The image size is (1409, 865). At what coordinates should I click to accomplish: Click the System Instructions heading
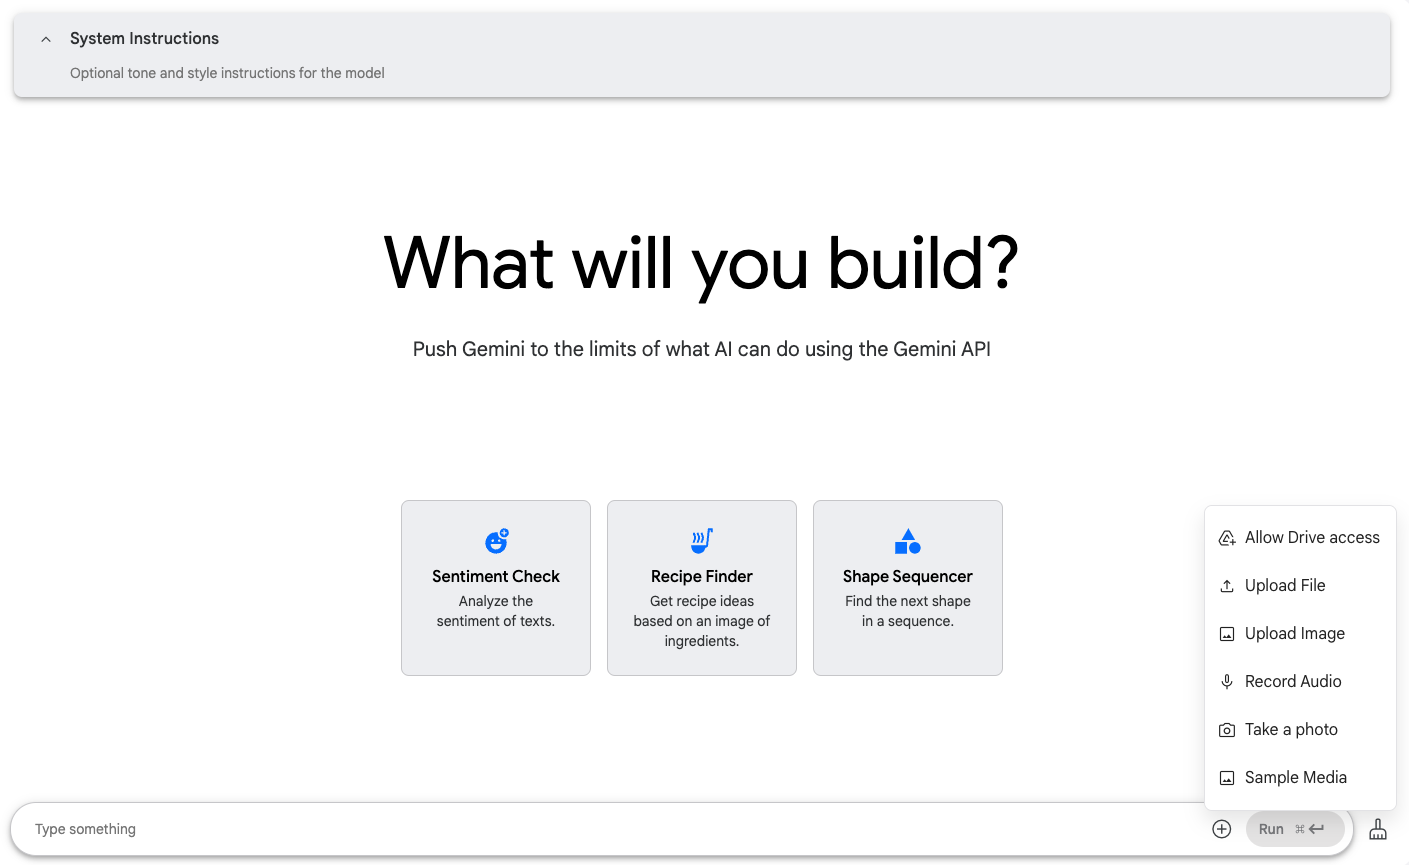pos(144,38)
